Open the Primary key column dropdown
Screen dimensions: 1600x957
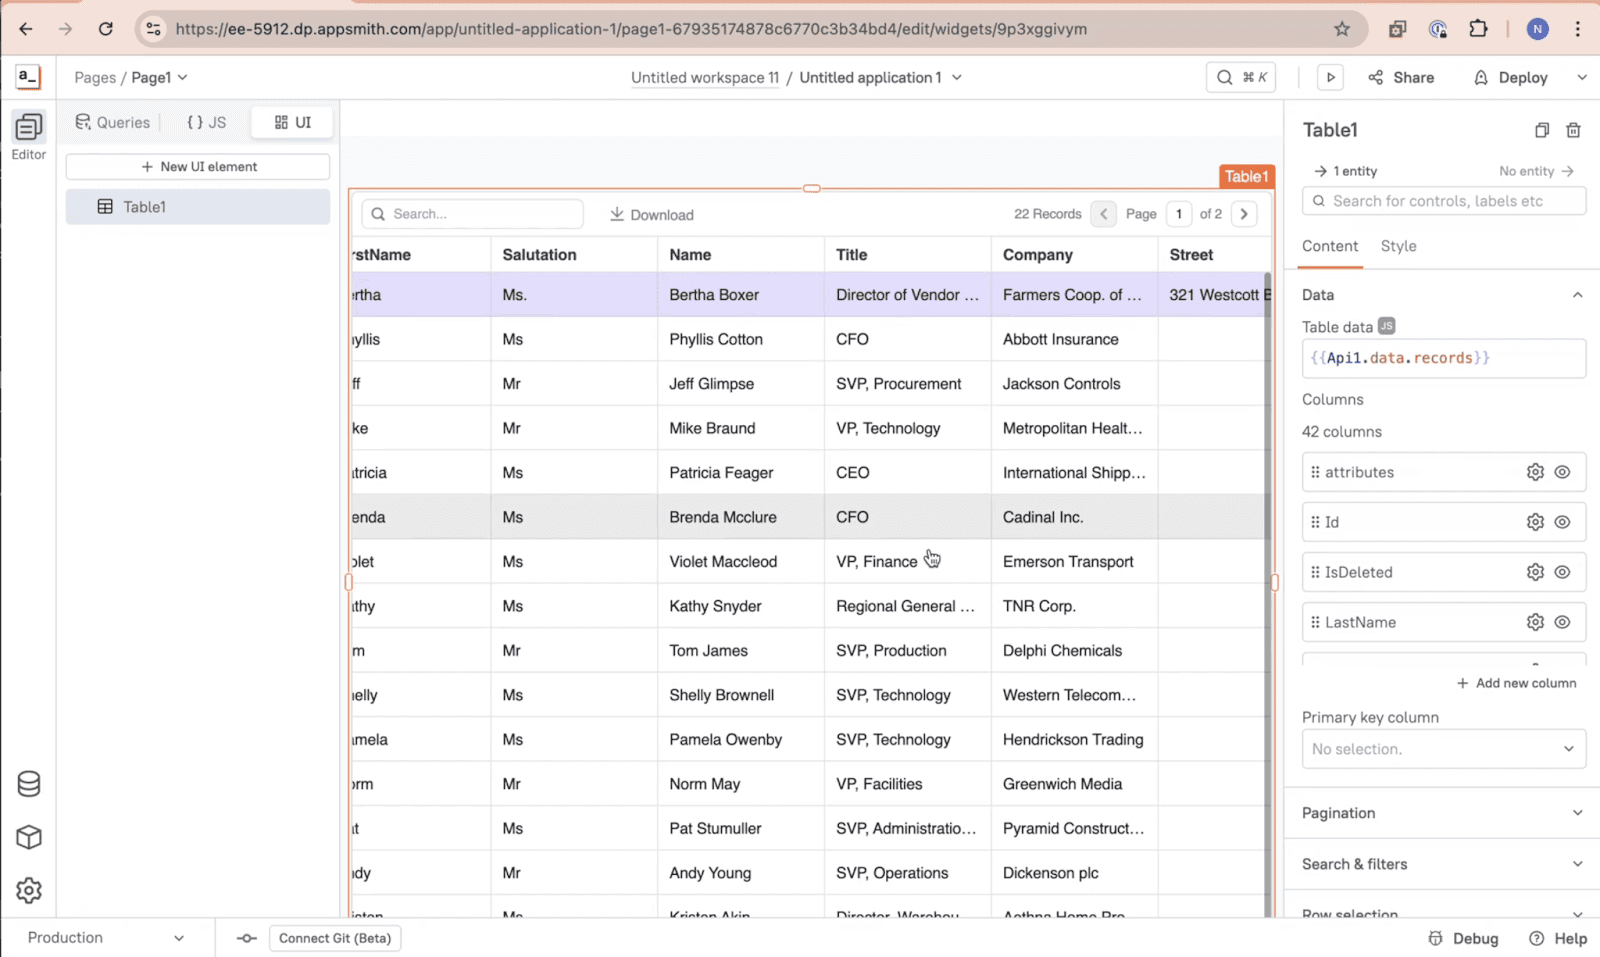pyautogui.click(x=1443, y=749)
